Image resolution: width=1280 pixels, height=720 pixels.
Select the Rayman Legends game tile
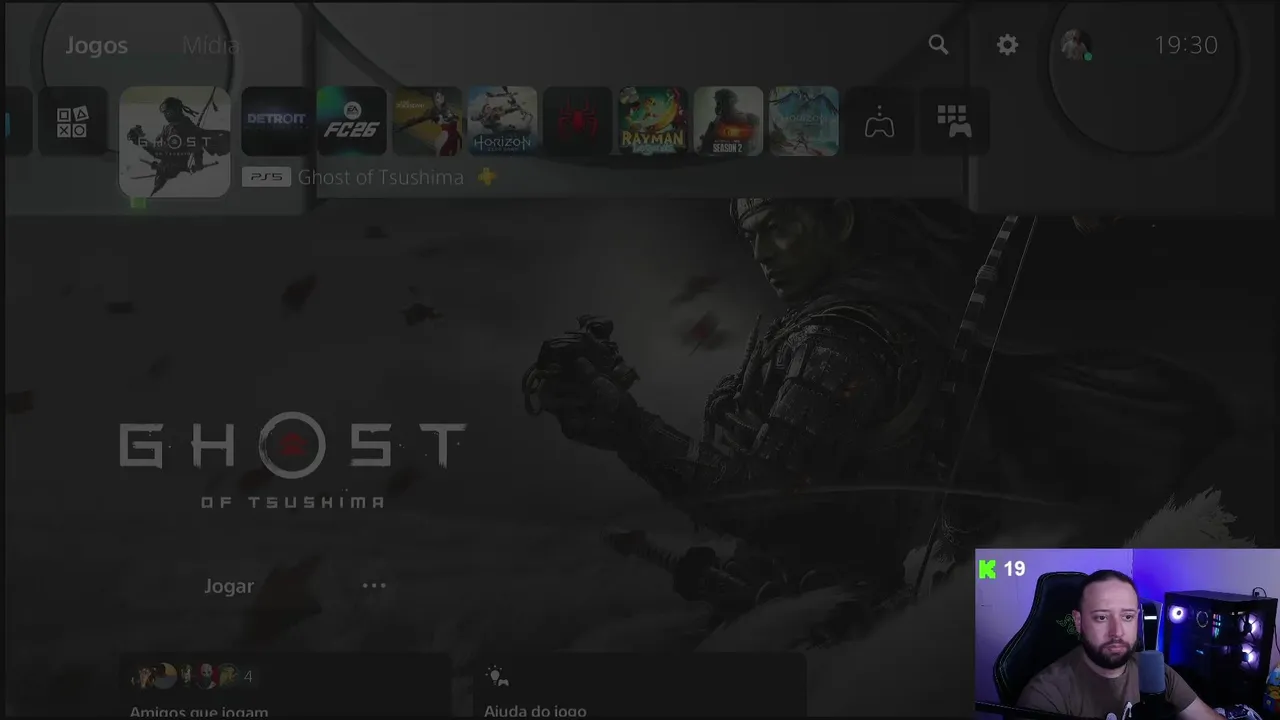click(653, 121)
